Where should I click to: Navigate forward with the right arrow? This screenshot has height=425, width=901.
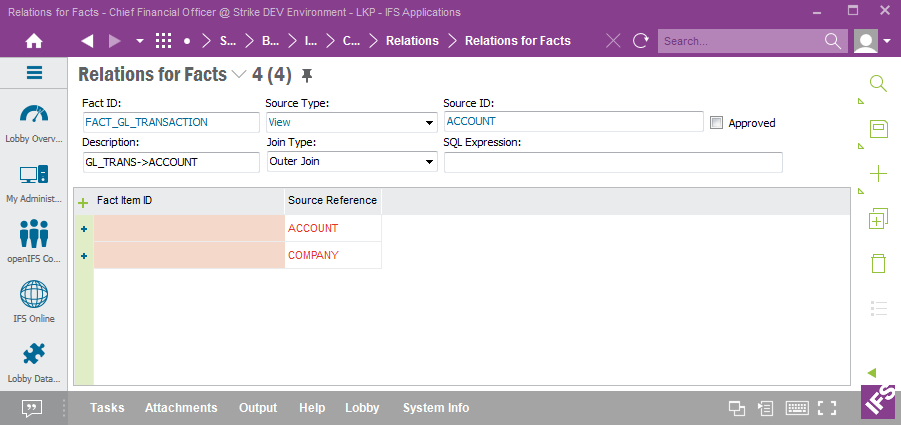(114, 41)
